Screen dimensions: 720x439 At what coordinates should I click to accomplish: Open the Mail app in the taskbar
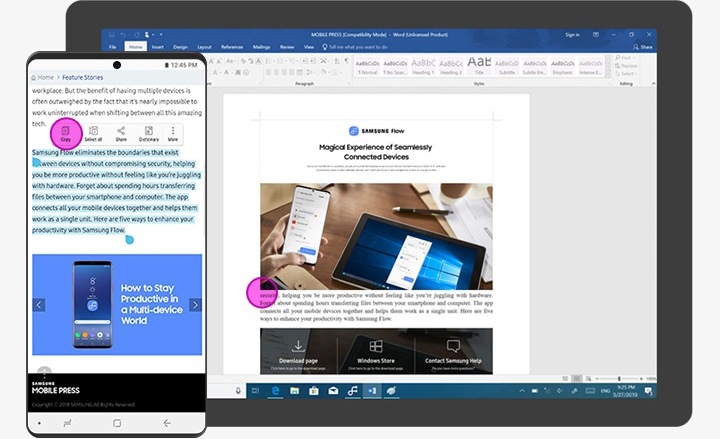pyautogui.click(x=334, y=389)
